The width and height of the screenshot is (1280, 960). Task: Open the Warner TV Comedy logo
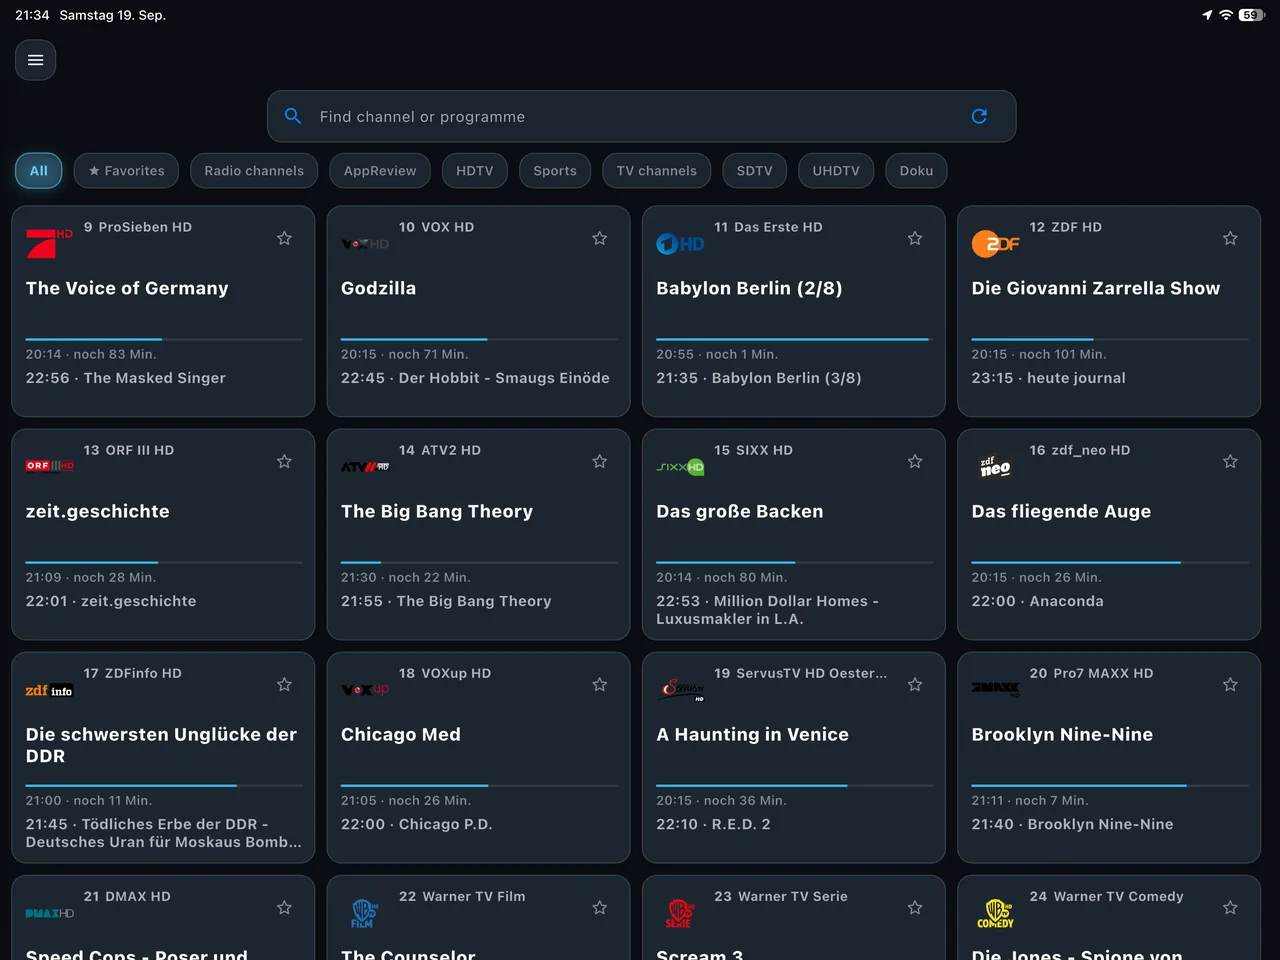click(x=995, y=913)
